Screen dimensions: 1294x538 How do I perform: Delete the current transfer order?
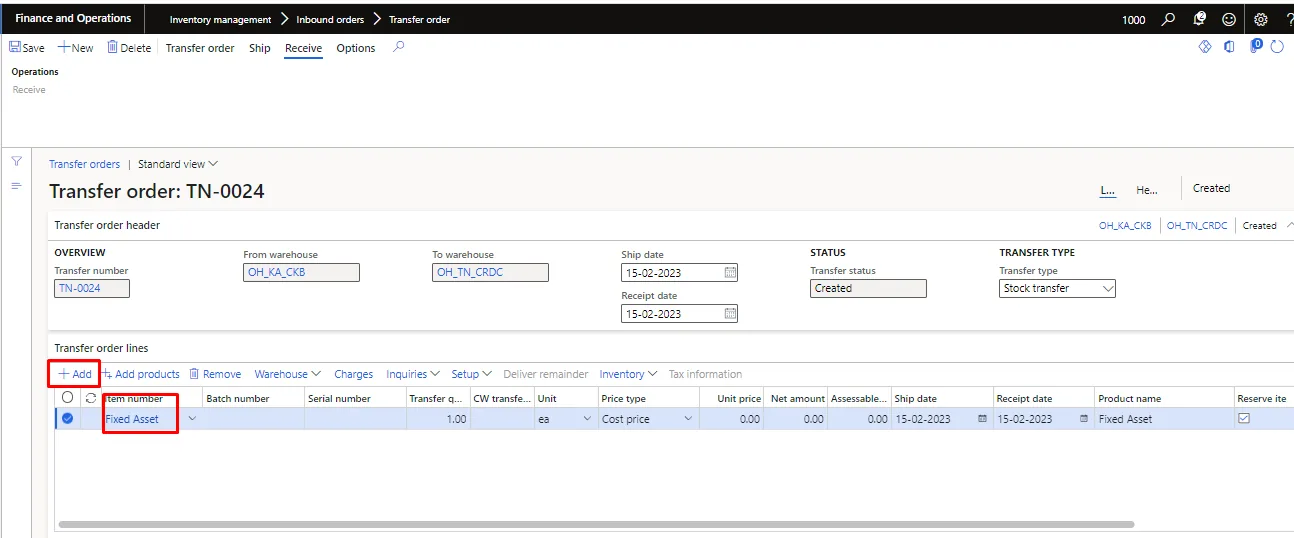[130, 48]
